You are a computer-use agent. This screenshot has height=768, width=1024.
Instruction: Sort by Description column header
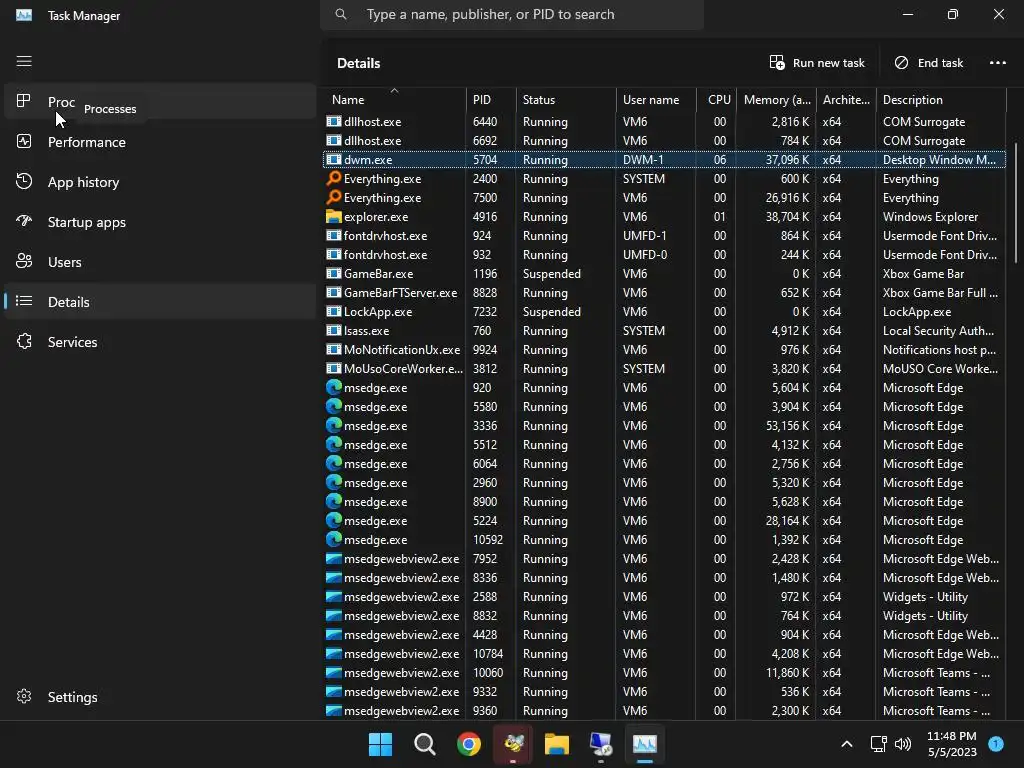(x=942, y=99)
